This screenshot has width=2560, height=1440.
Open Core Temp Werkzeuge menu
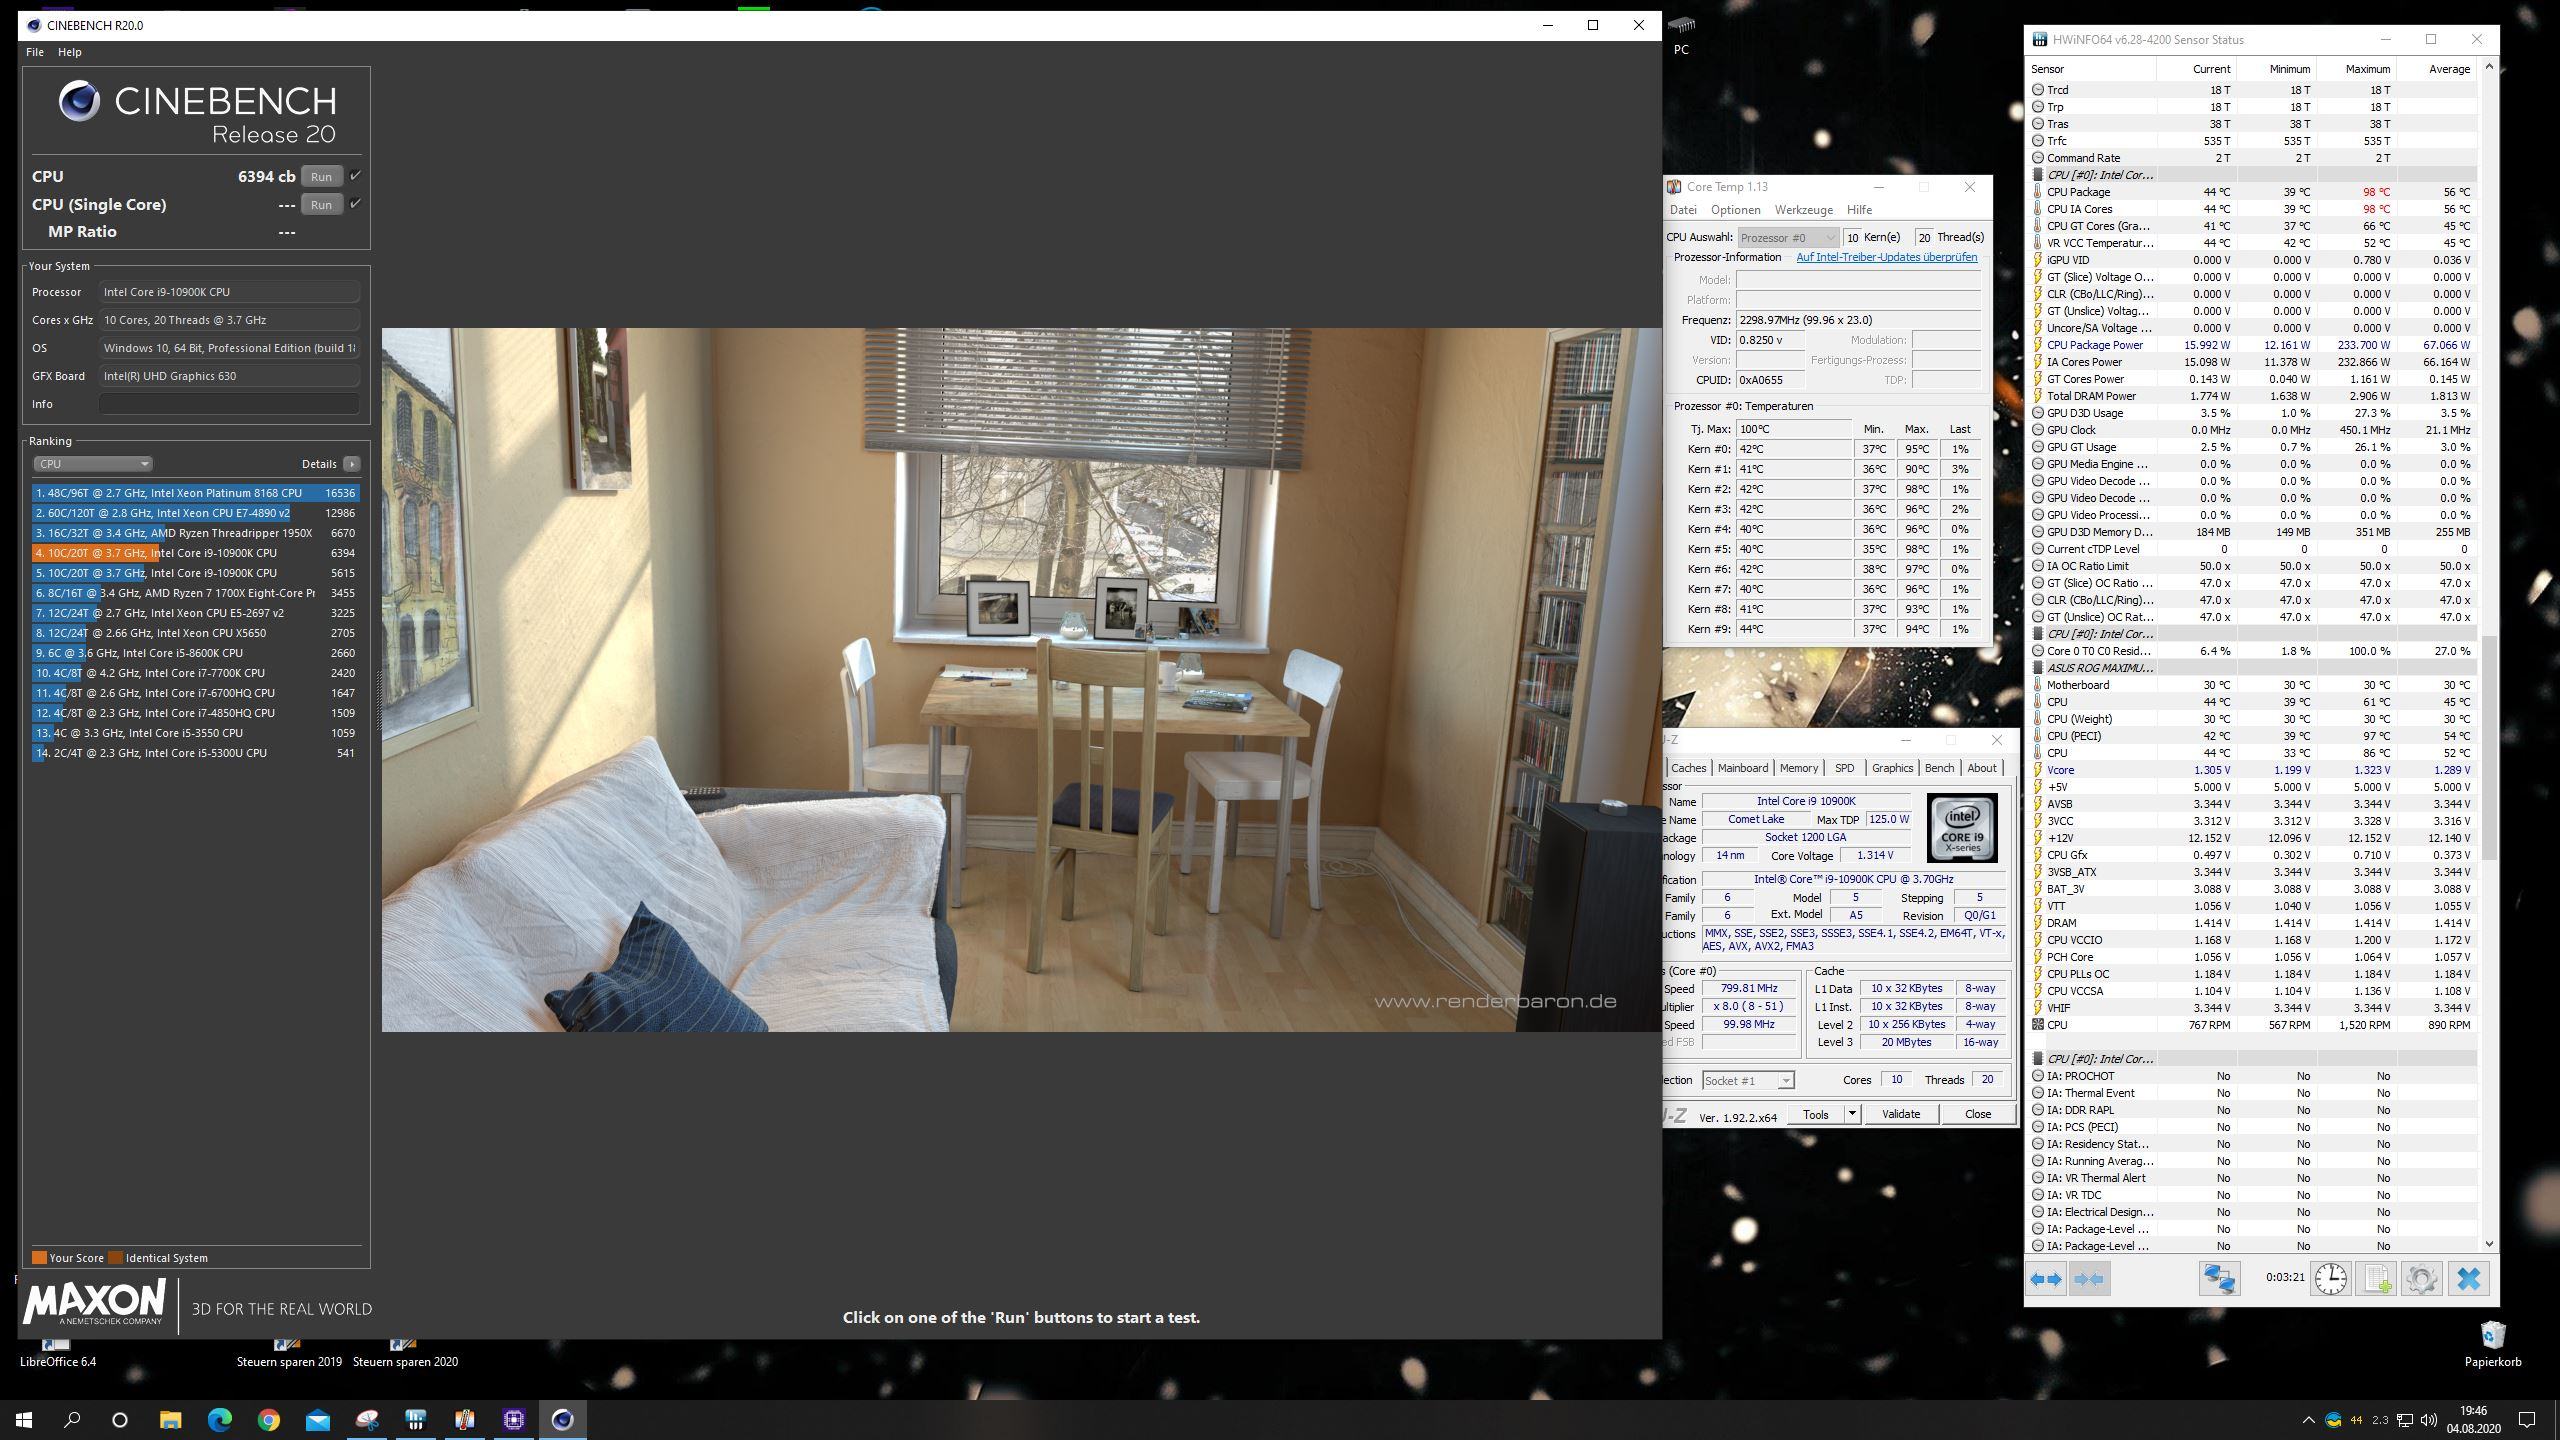1804,210
